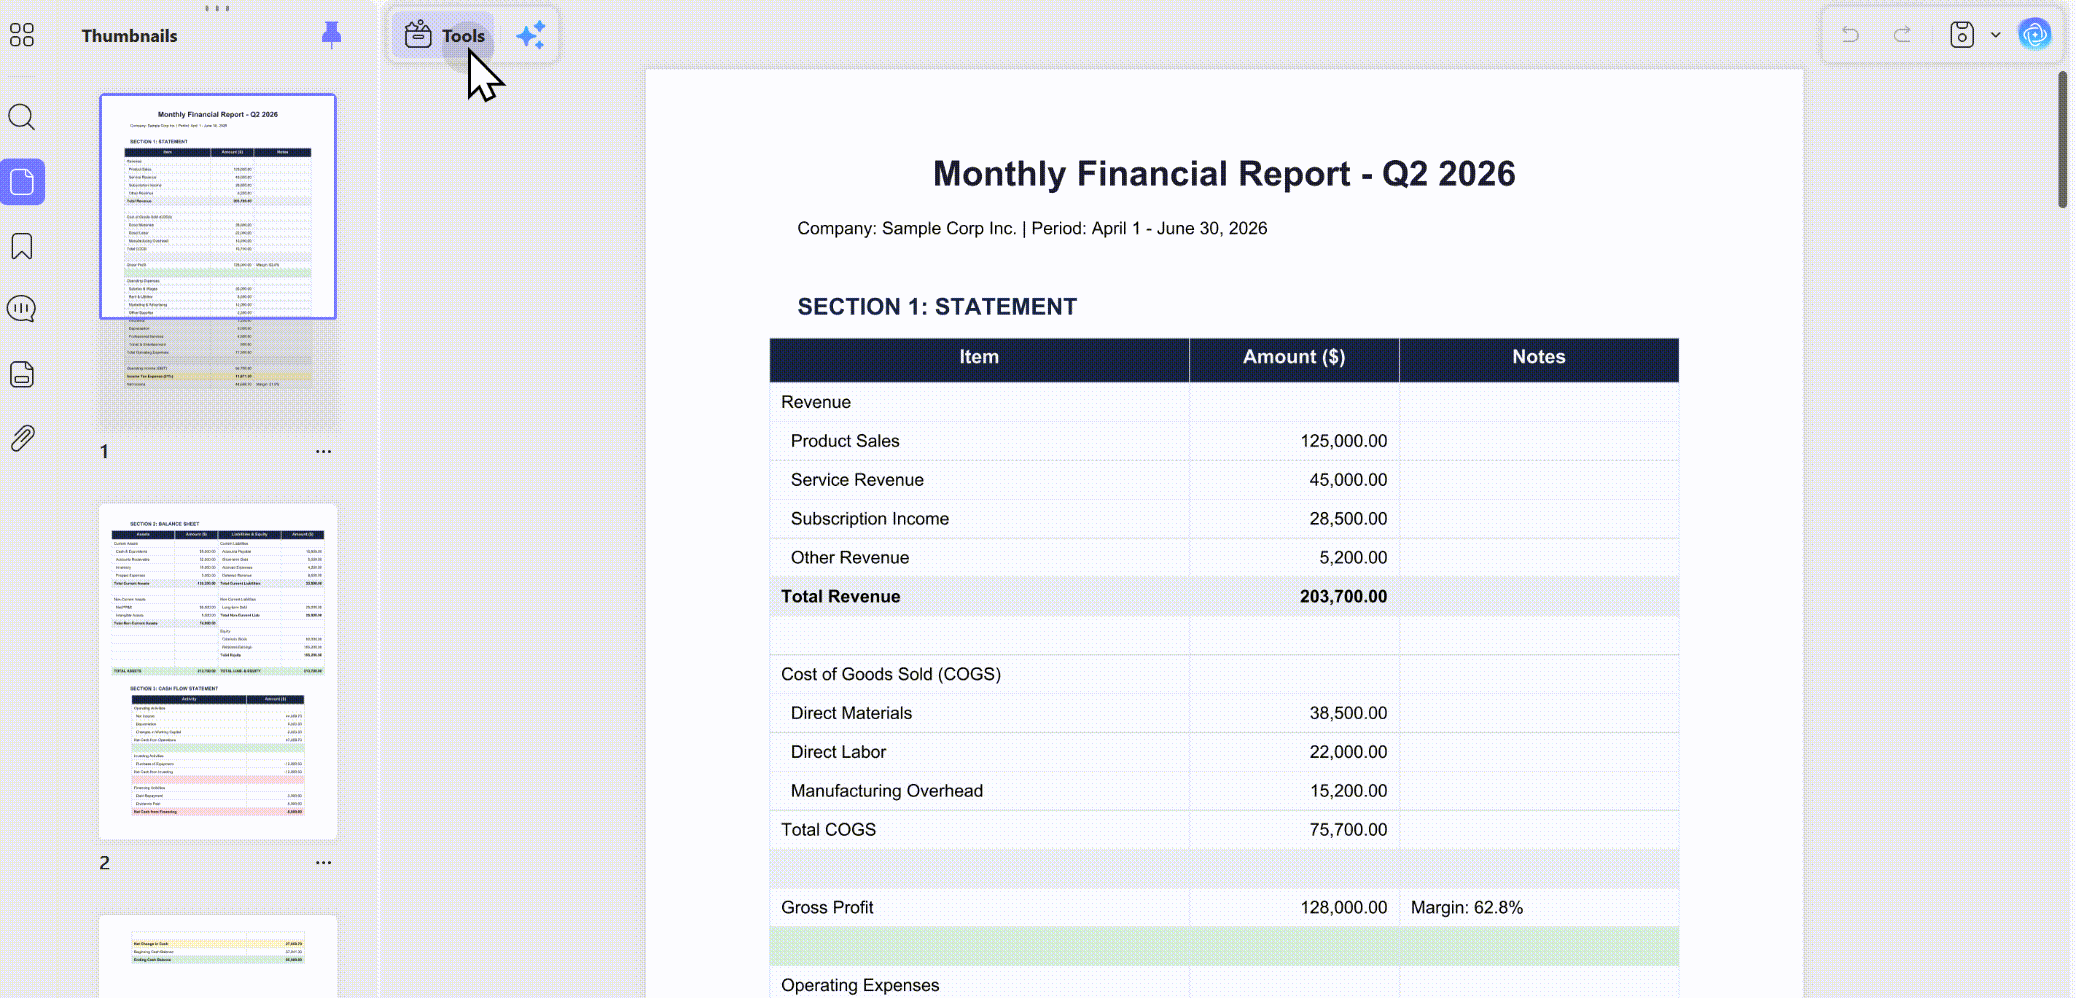
Task: Open the user account avatar
Action: tap(2035, 35)
